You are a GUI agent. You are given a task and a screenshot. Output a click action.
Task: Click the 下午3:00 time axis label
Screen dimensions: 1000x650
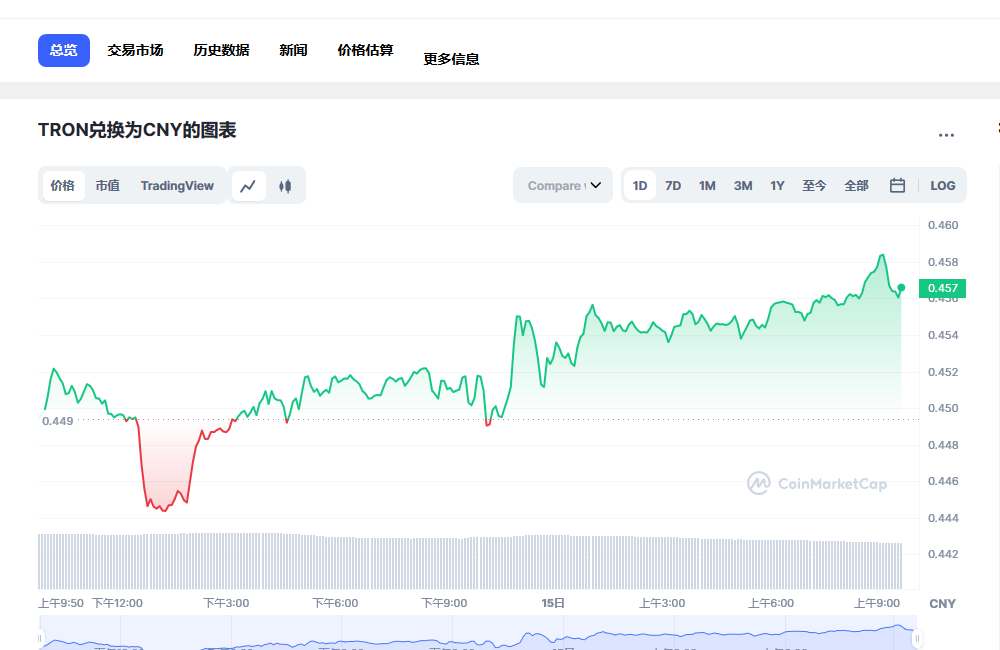(x=226, y=603)
